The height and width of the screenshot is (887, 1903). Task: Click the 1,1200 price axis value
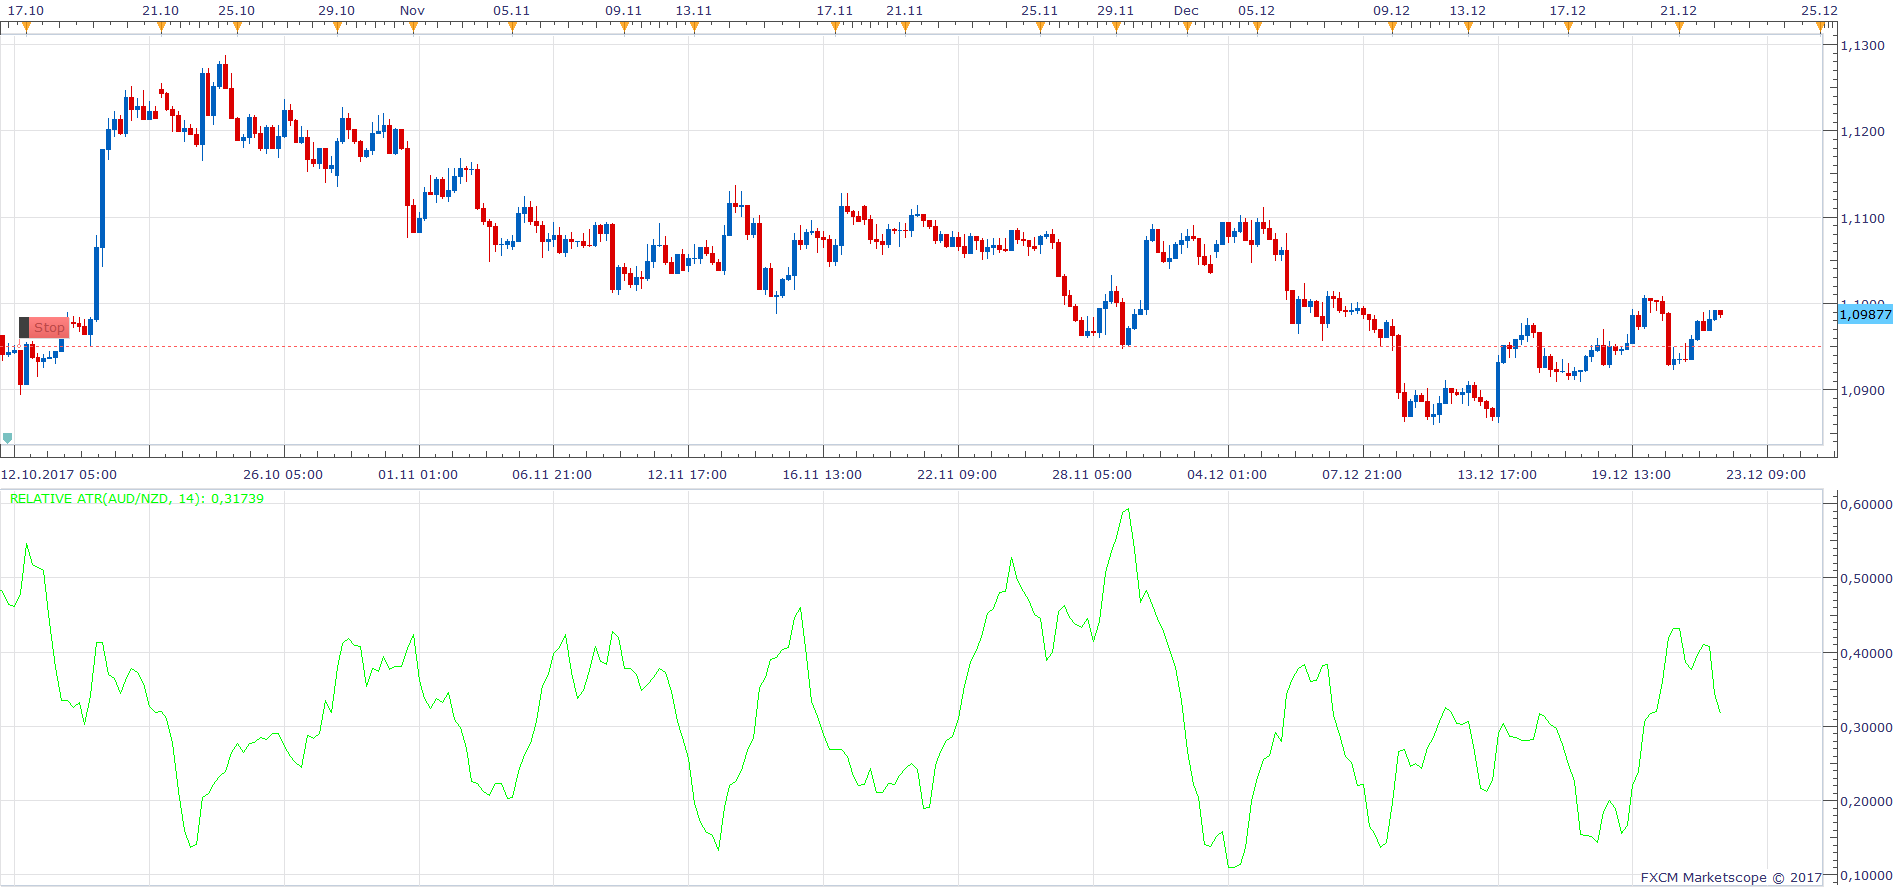click(x=1863, y=131)
